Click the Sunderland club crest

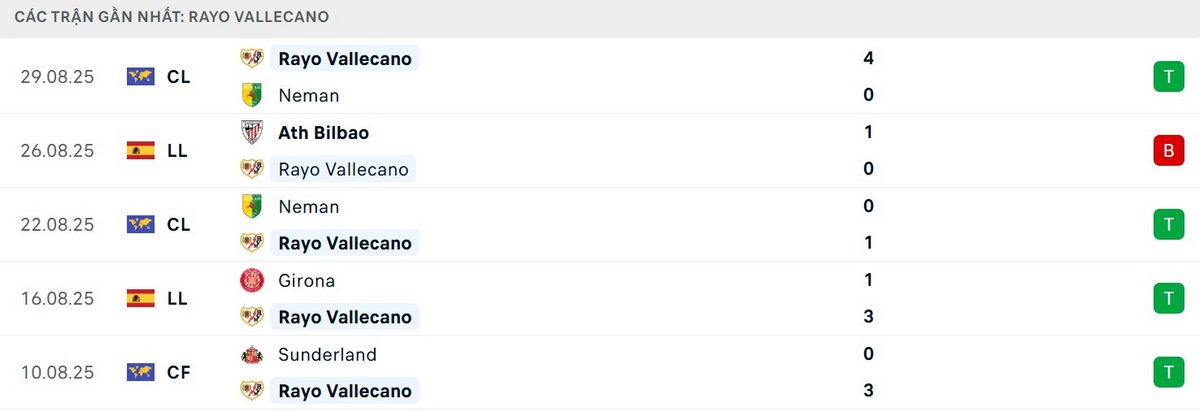click(251, 354)
